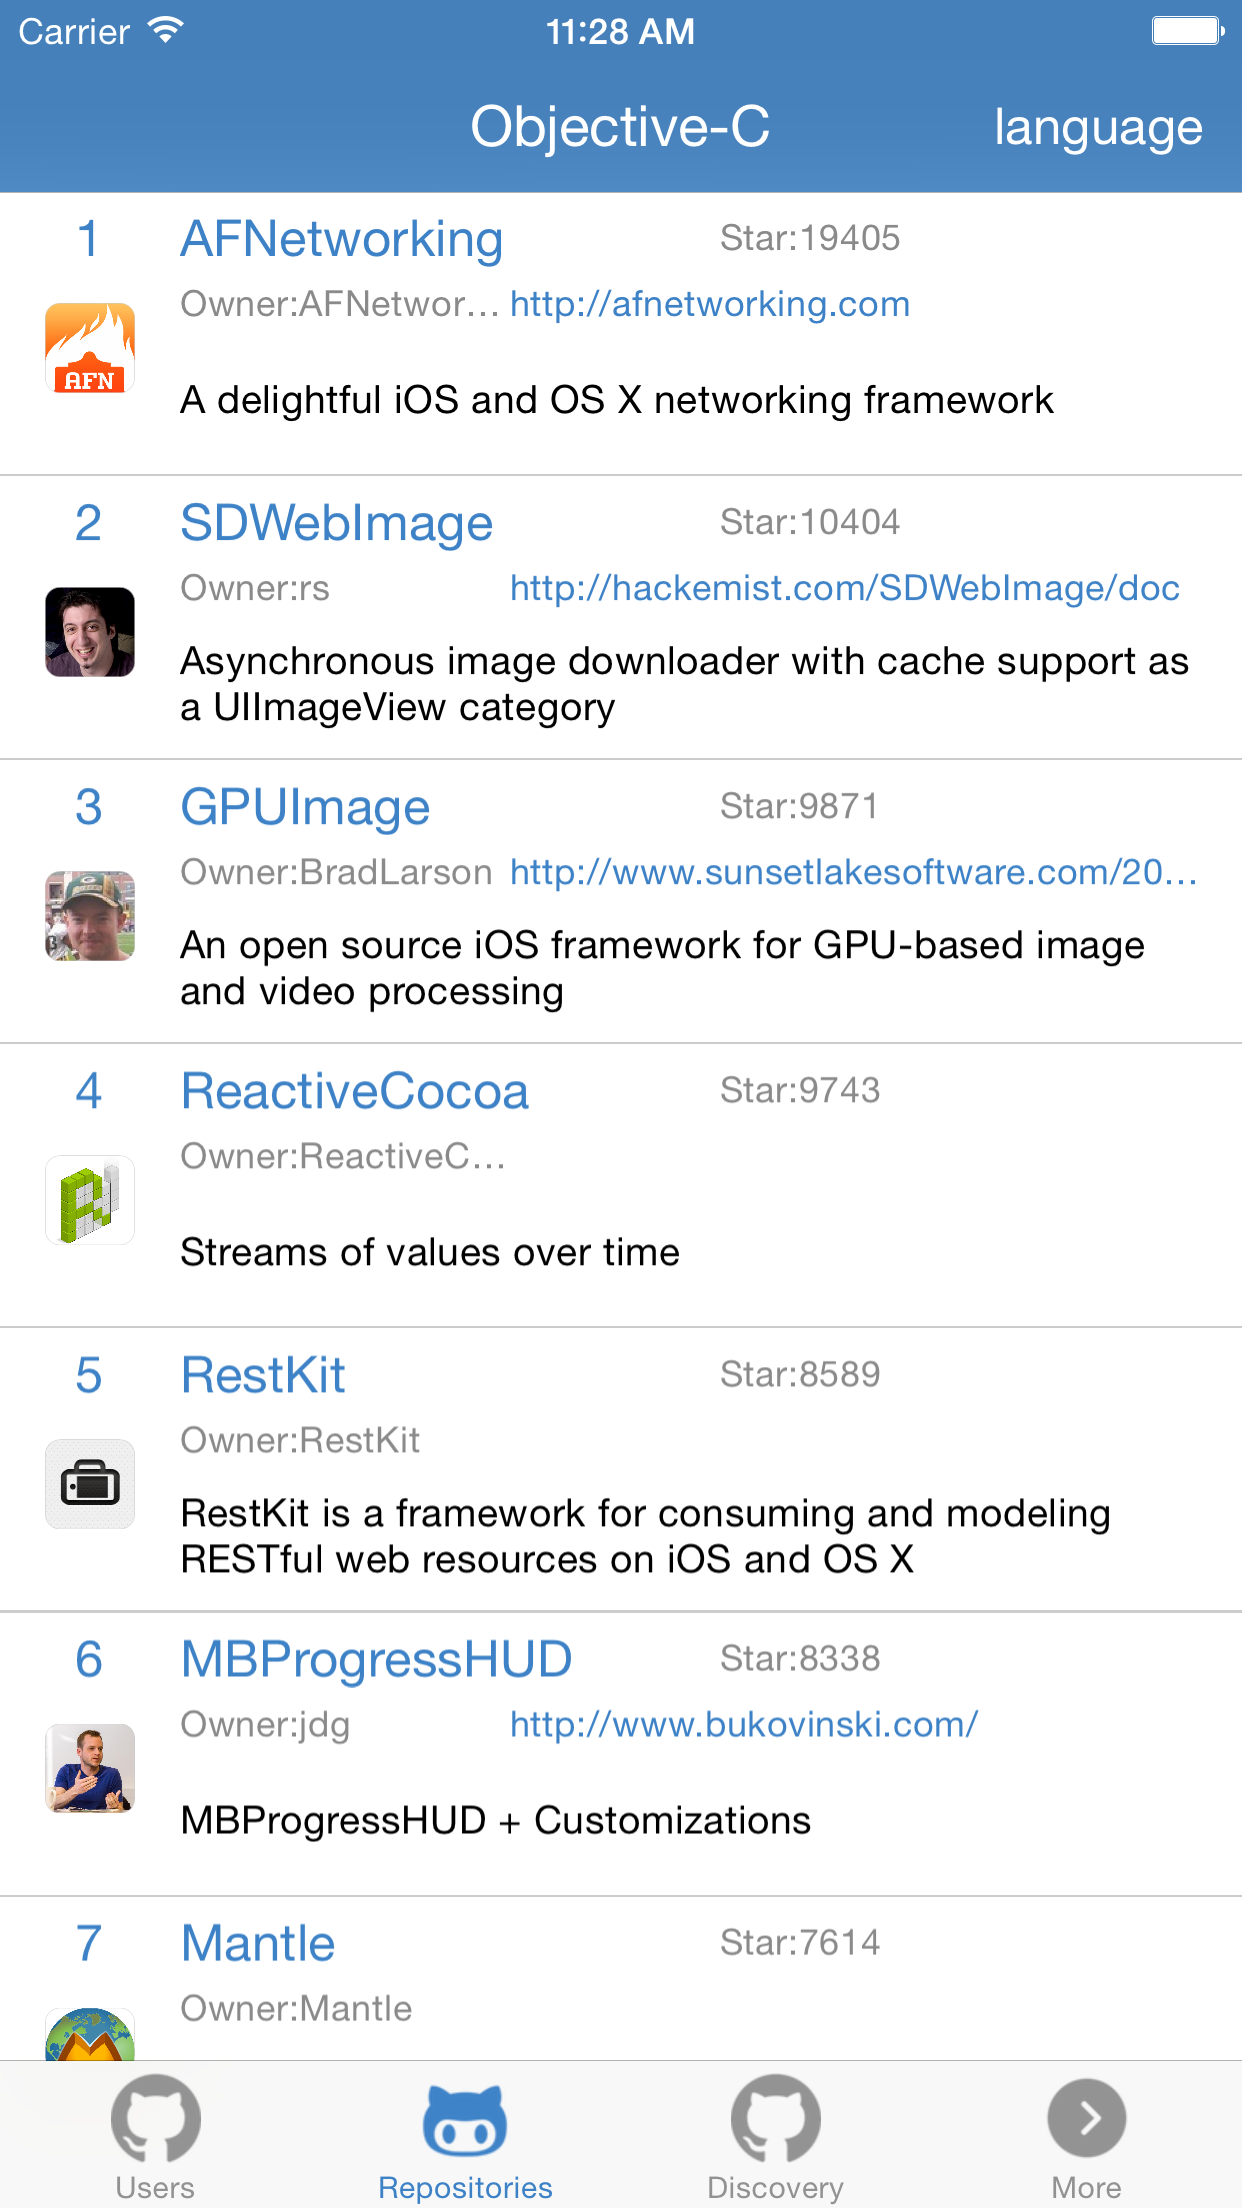This screenshot has width=1242, height=2208.
Task: Tap BradLarson's avatar photo
Action: (90, 916)
